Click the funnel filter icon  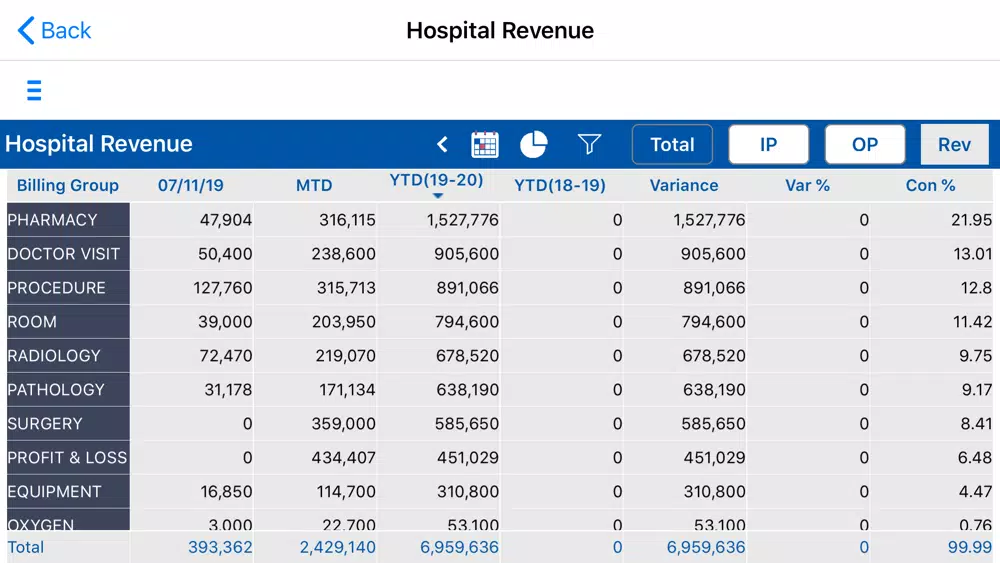pos(589,144)
